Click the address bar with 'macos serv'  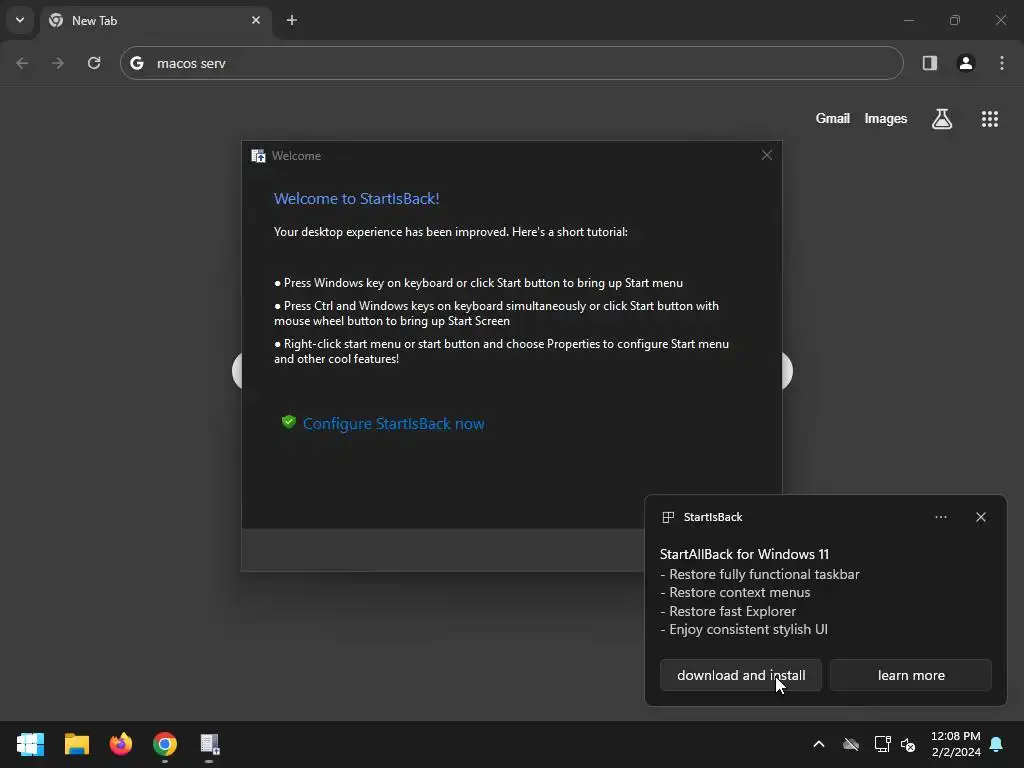511,63
